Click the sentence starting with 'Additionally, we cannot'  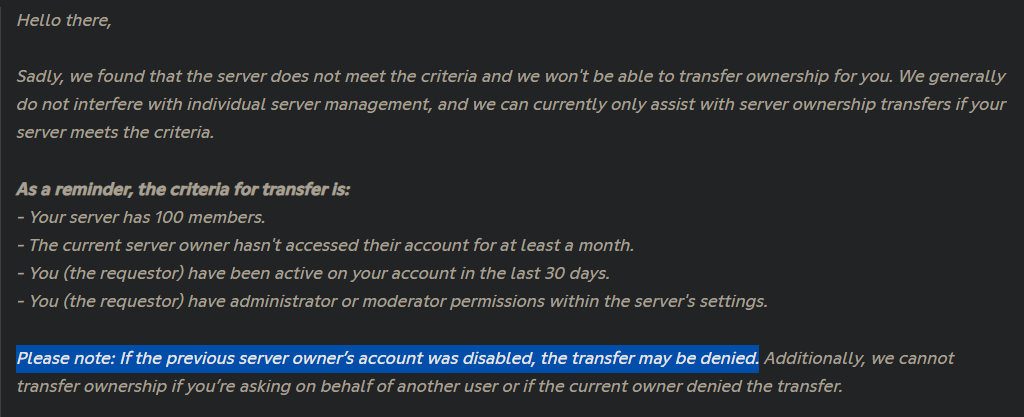tap(486, 372)
